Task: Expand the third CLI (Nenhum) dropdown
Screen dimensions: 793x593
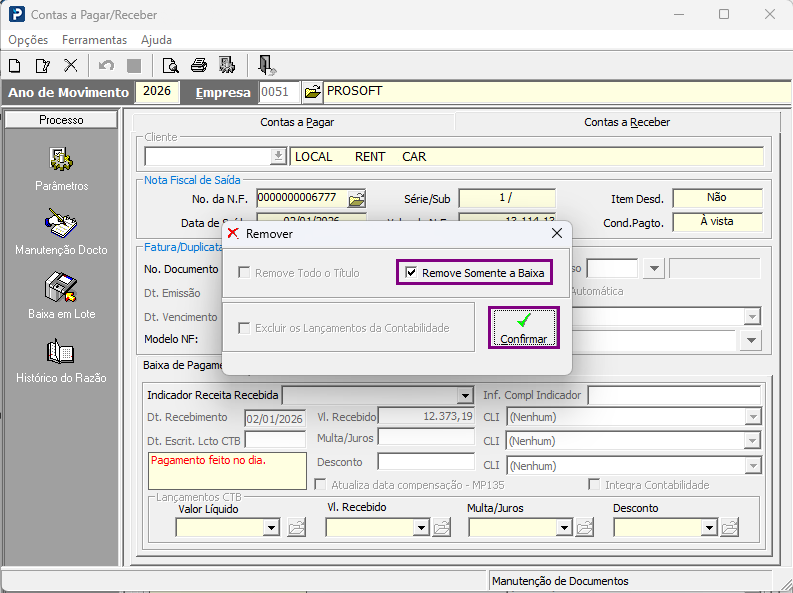Action: tap(753, 465)
